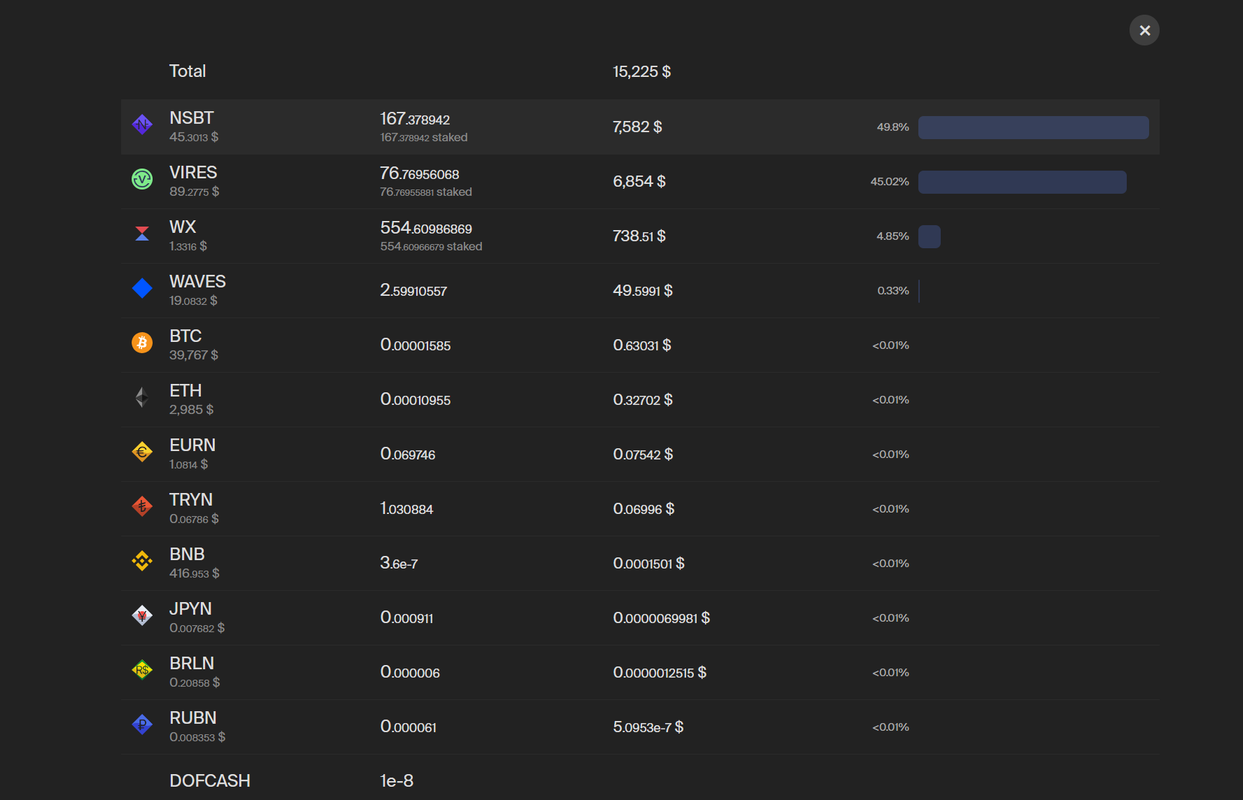Select the TRYN token name
The image size is (1243, 800).
tap(191, 500)
